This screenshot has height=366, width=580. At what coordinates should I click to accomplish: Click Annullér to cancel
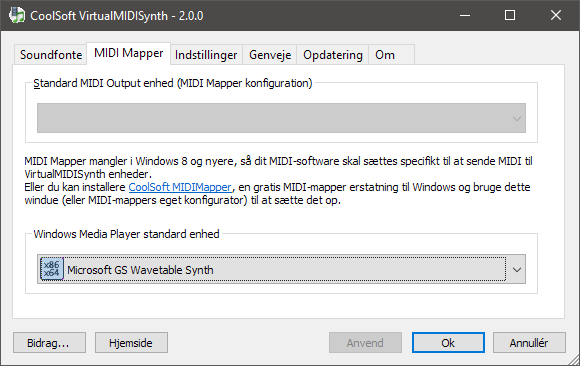click(529, 343)
